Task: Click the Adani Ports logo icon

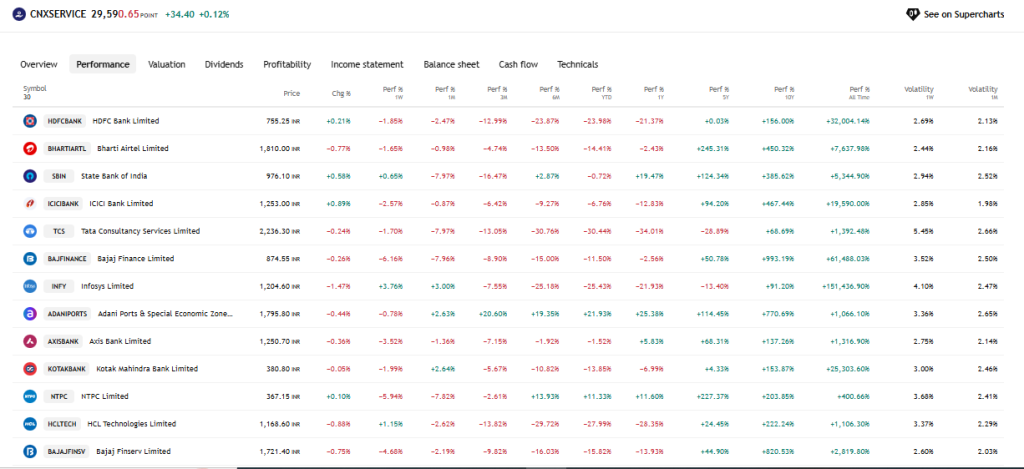Action: coord(30,314)
